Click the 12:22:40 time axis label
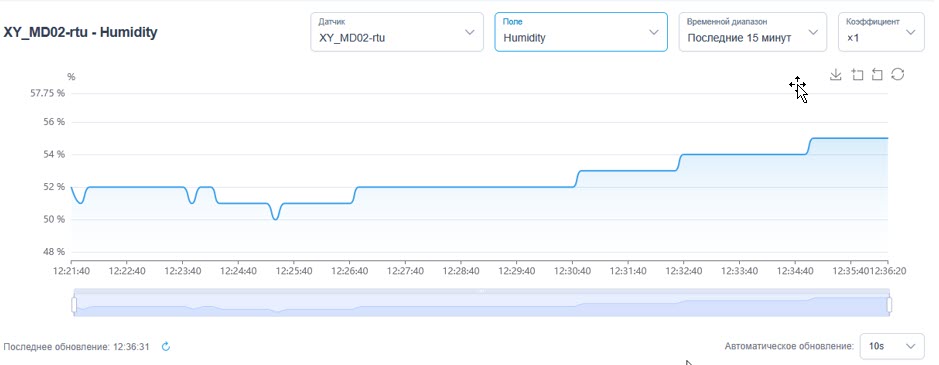This screenshot has width=939, height=365. tap(127, 271)
